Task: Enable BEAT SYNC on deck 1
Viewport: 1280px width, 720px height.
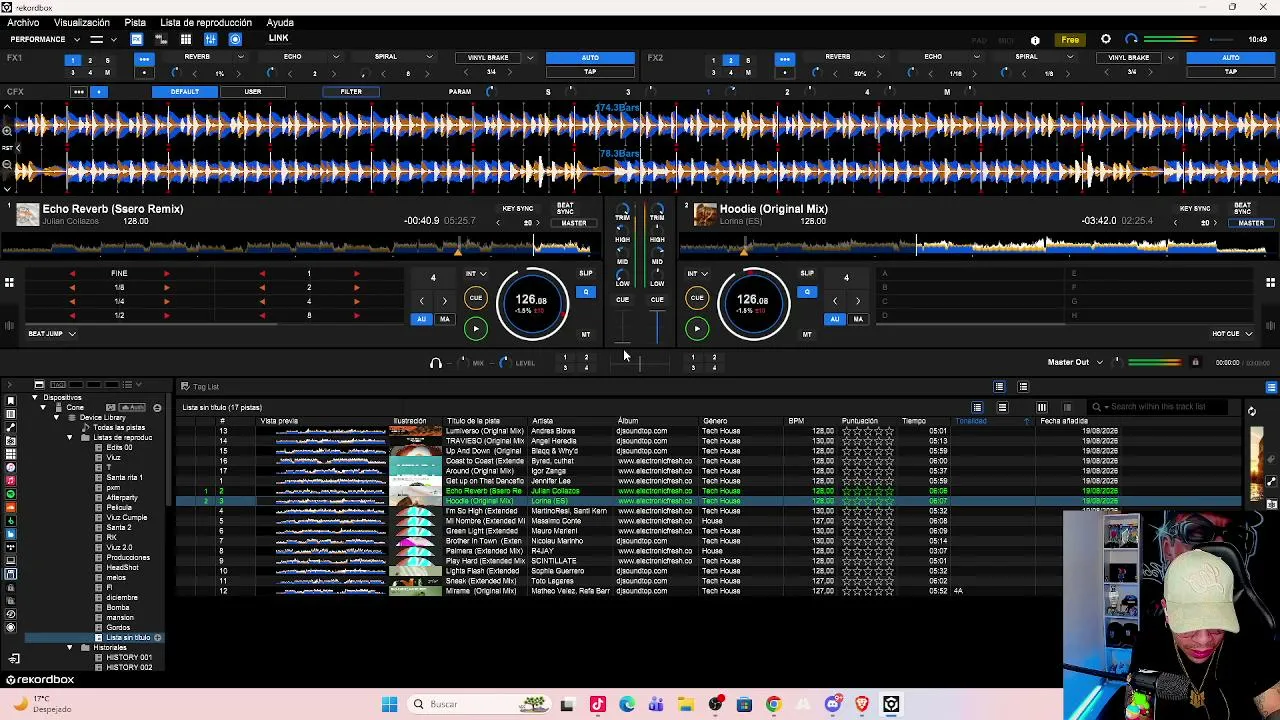Action: point(566,208)
